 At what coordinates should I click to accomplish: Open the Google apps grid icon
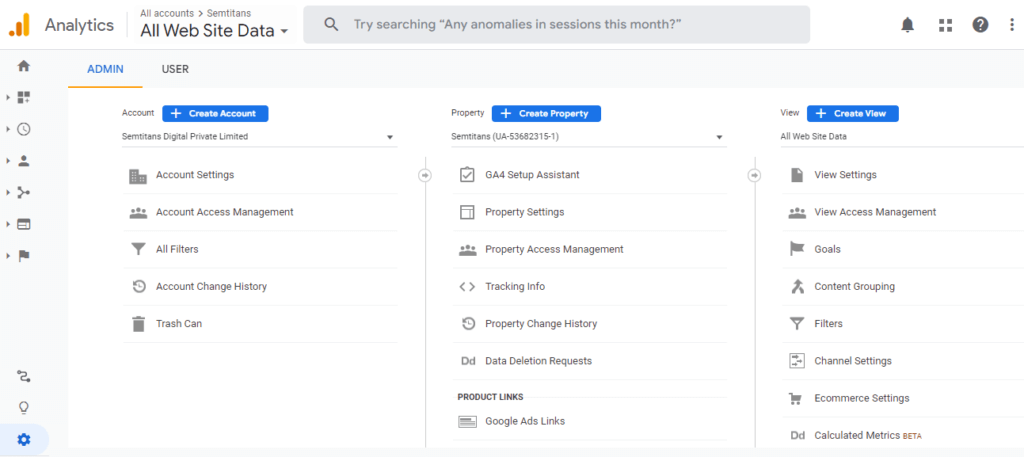(945, 25)
